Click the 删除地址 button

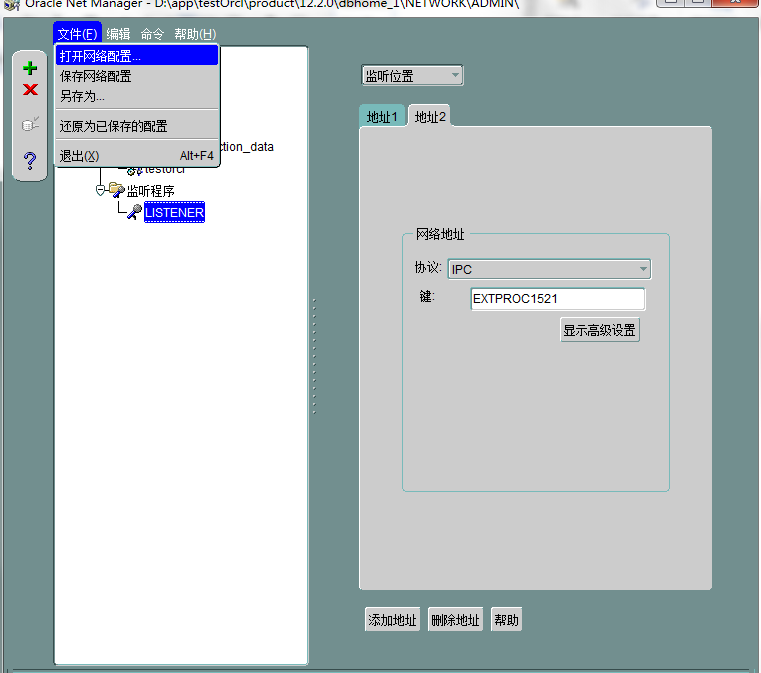(x=455, y=619)
